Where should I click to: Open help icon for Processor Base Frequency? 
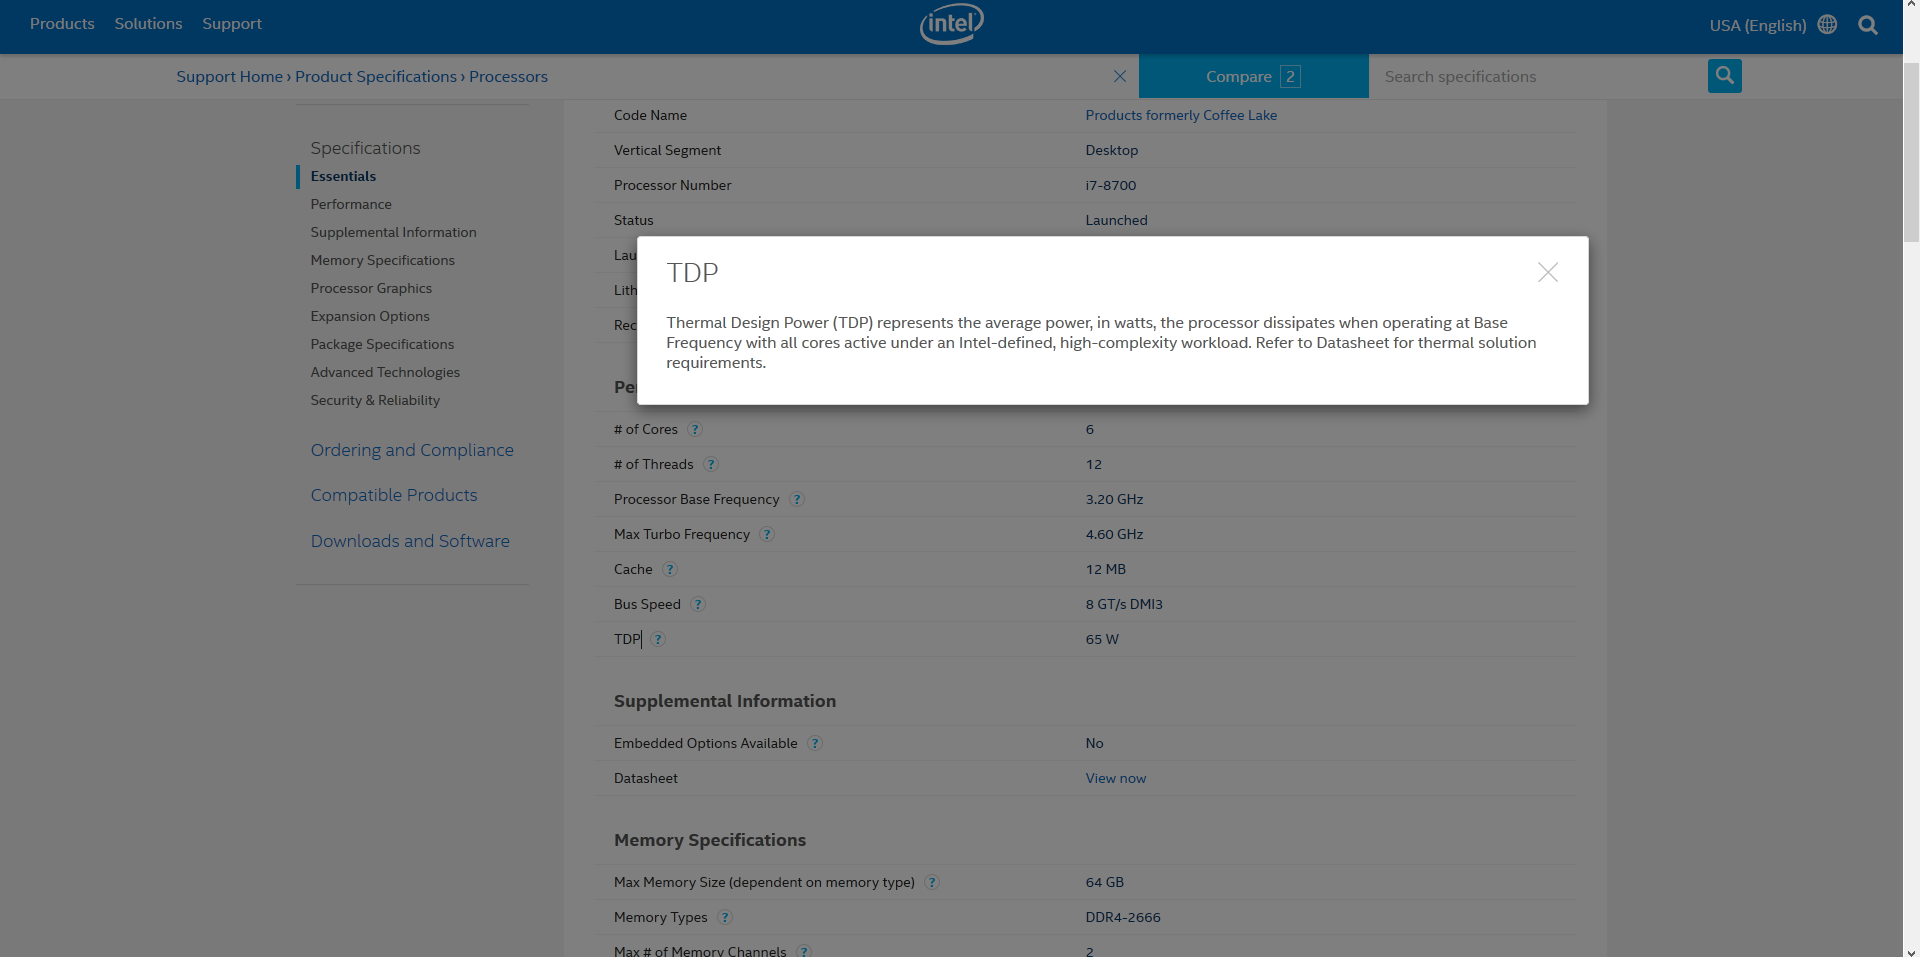pyautogui.click(x=797, y=499)
